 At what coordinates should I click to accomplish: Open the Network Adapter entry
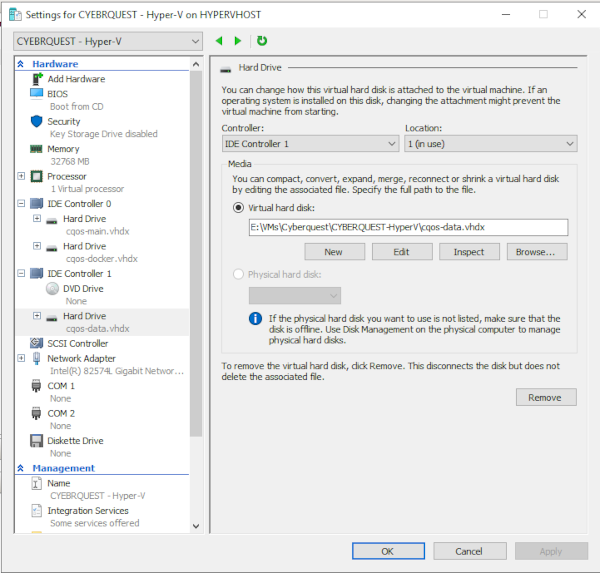click(x=81, y=358)
